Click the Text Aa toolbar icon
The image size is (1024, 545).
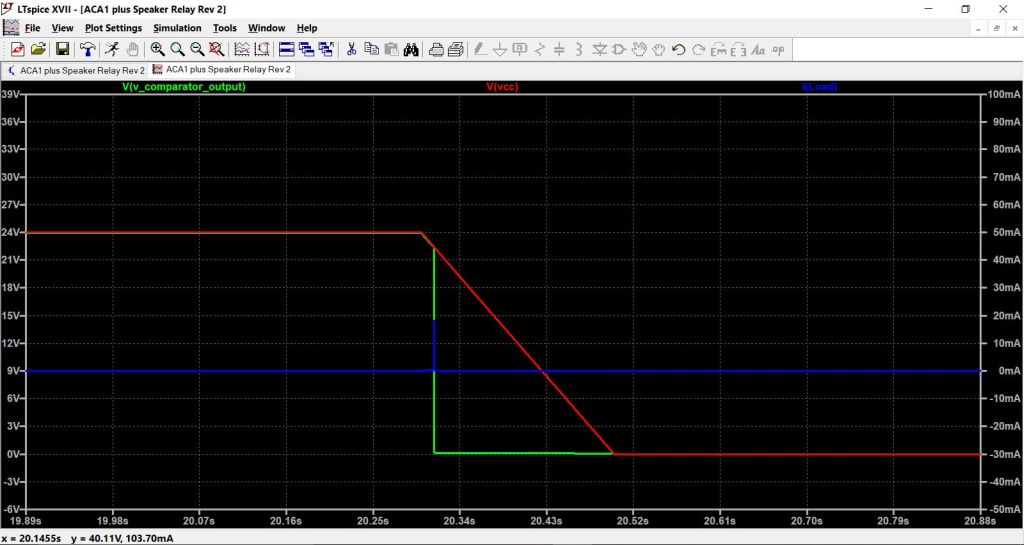pos(758,50)
